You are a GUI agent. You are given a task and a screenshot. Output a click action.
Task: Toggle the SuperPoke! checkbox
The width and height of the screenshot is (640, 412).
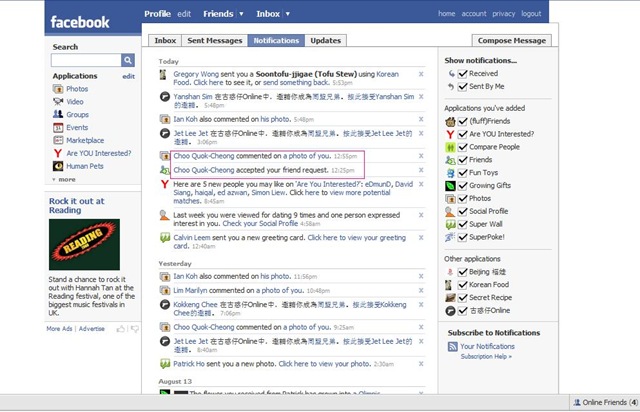pos(462,237)
